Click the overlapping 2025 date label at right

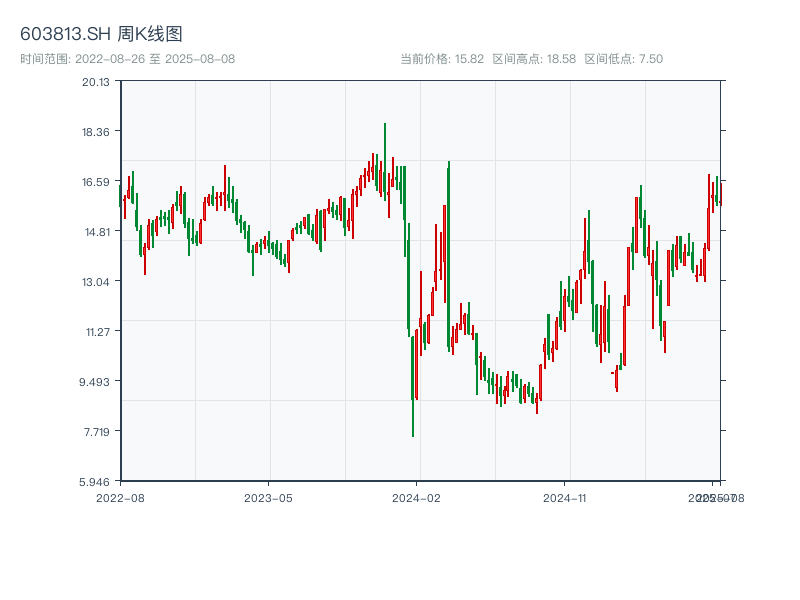click(716, 497)
